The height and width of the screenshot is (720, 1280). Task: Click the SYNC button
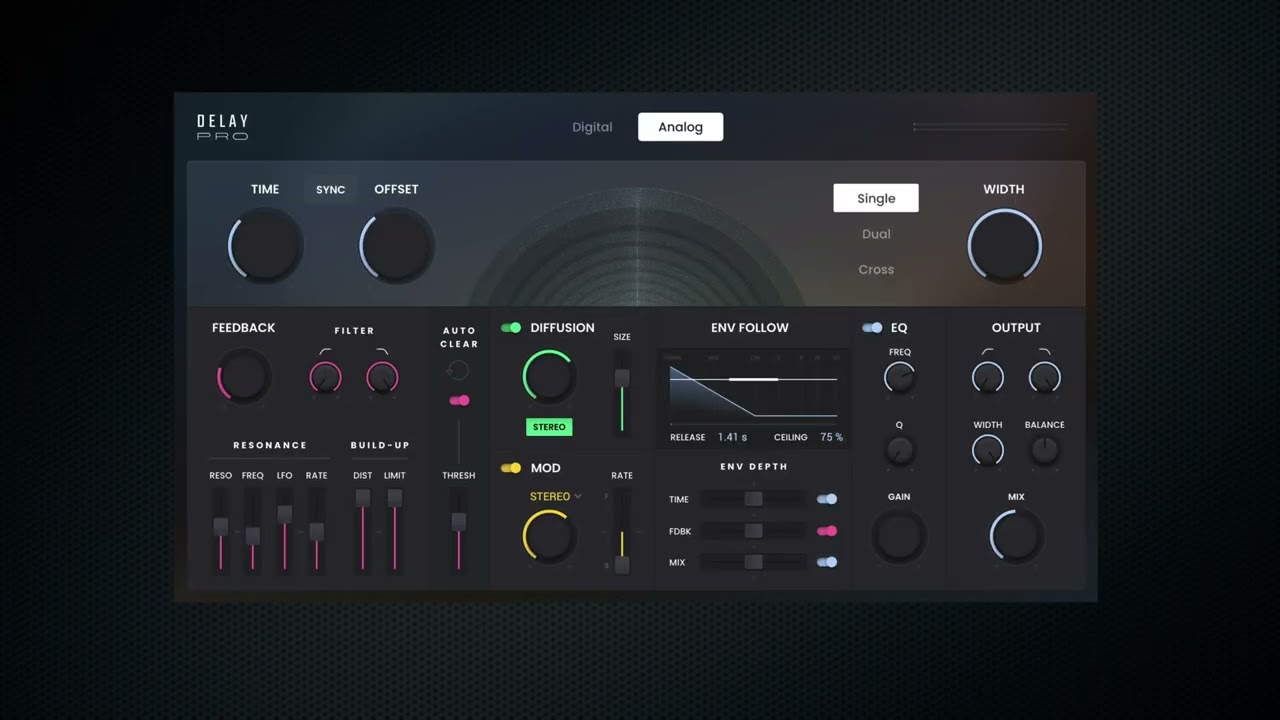331,190
